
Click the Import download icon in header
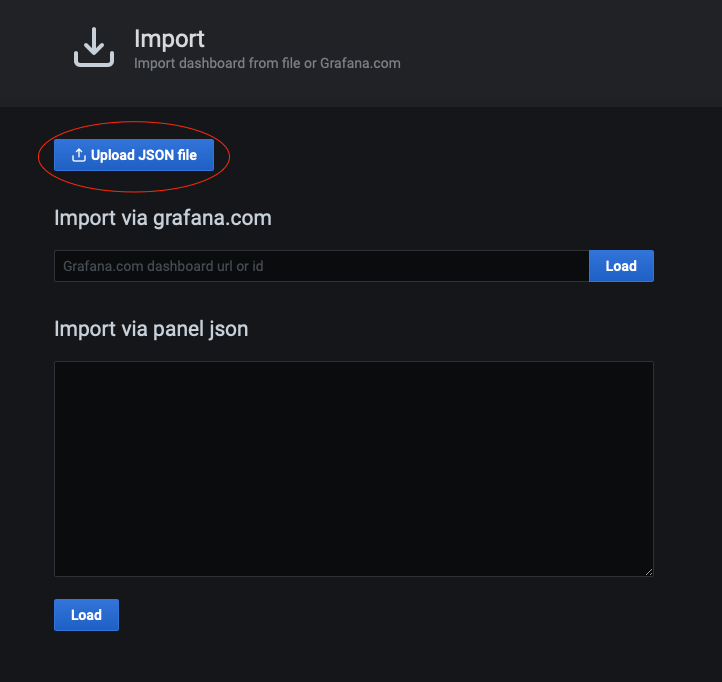point(94,48)
